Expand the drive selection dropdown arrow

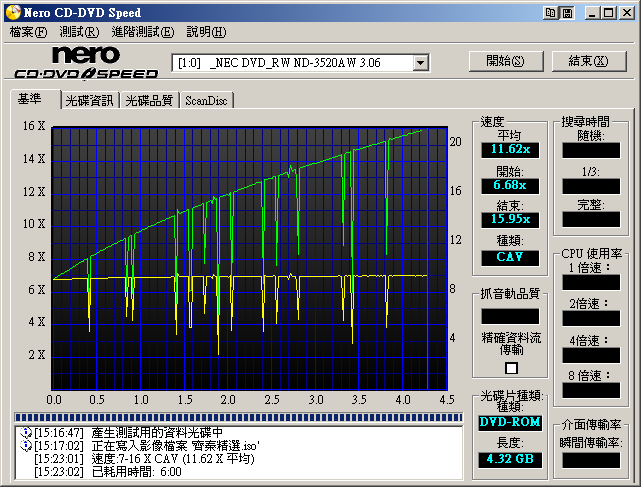point(420,63)
